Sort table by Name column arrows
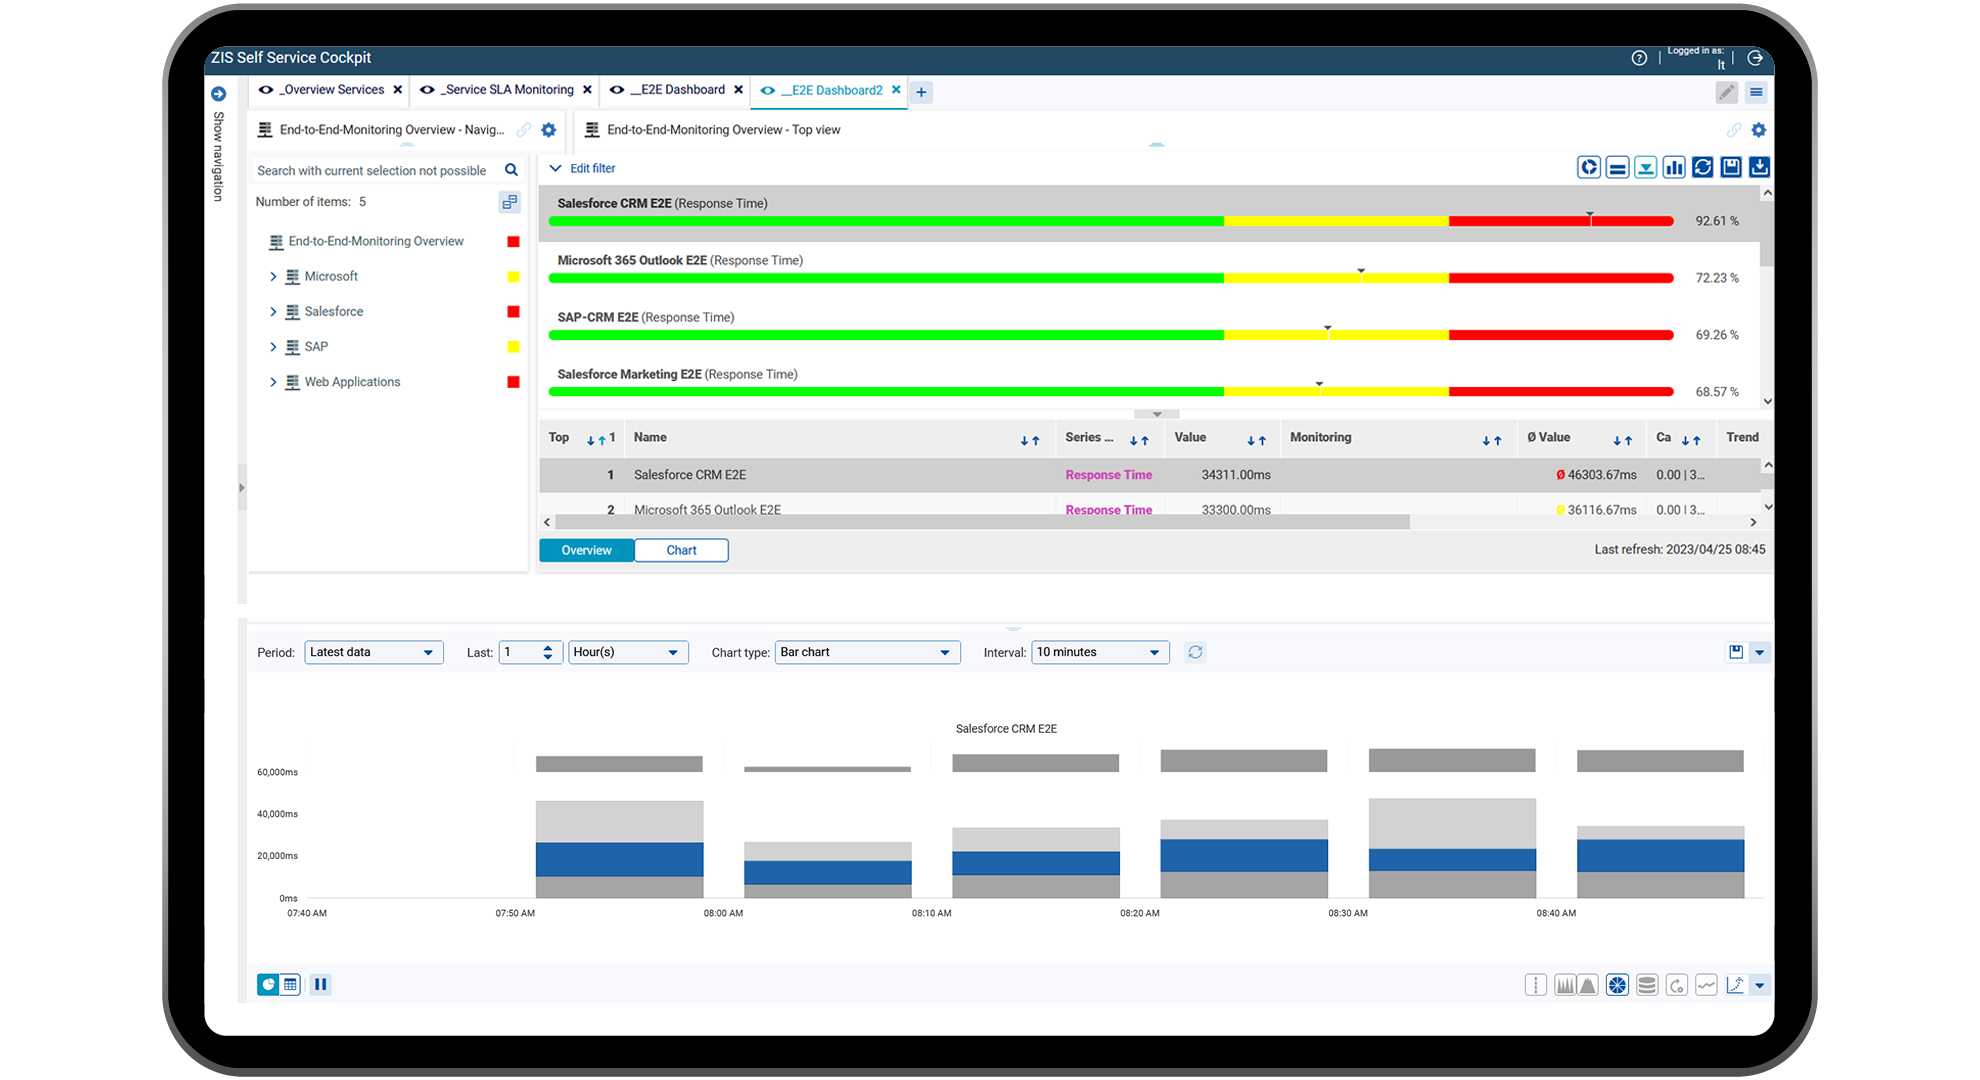Viewport: 1980px width, 1080px height. (x=1030, y=440)
